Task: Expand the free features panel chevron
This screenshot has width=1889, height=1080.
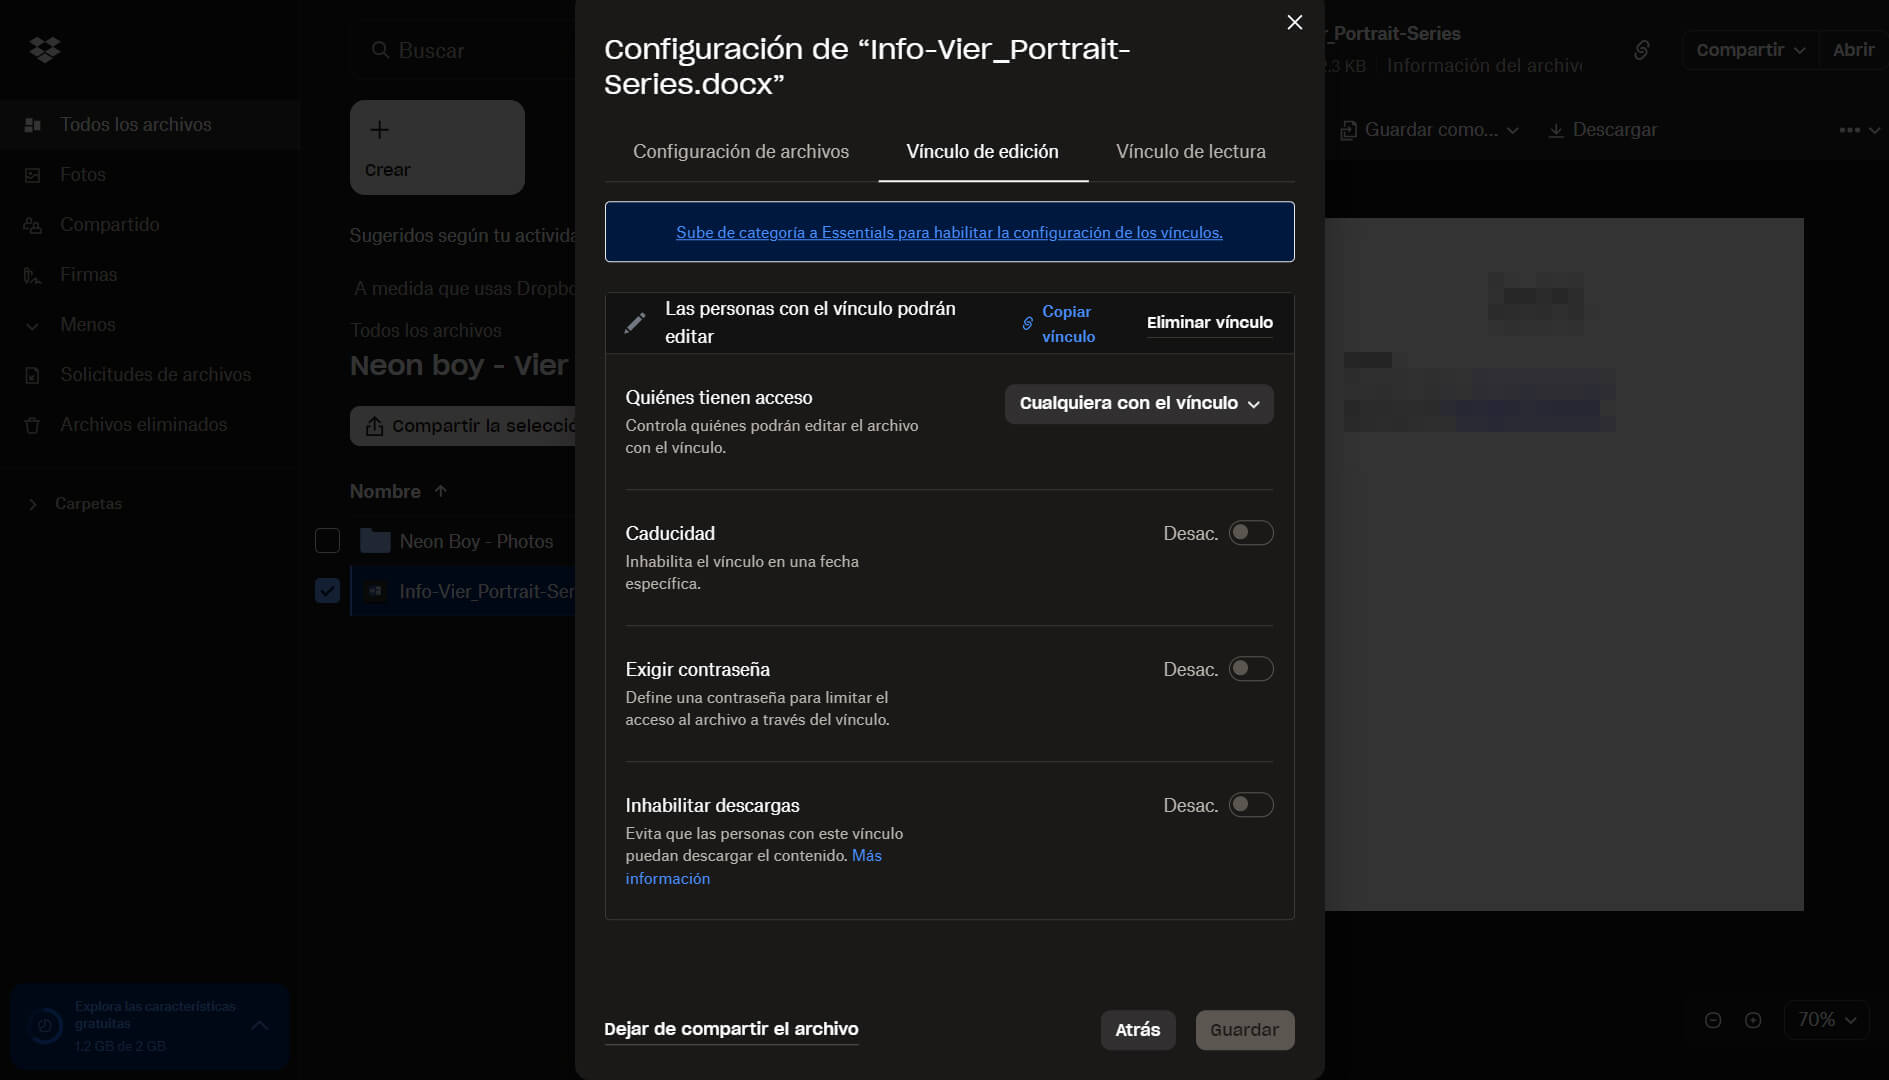Action: click(259, 1026)
